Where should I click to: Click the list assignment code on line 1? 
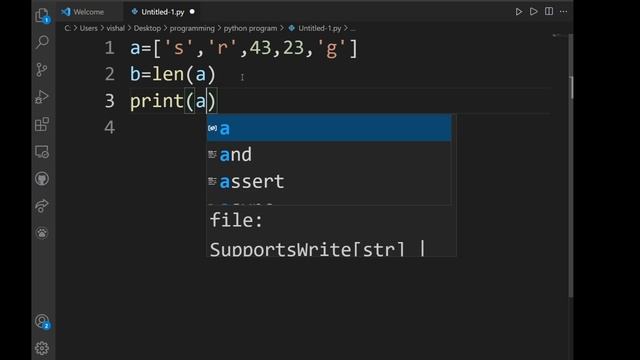coord(244,48)
